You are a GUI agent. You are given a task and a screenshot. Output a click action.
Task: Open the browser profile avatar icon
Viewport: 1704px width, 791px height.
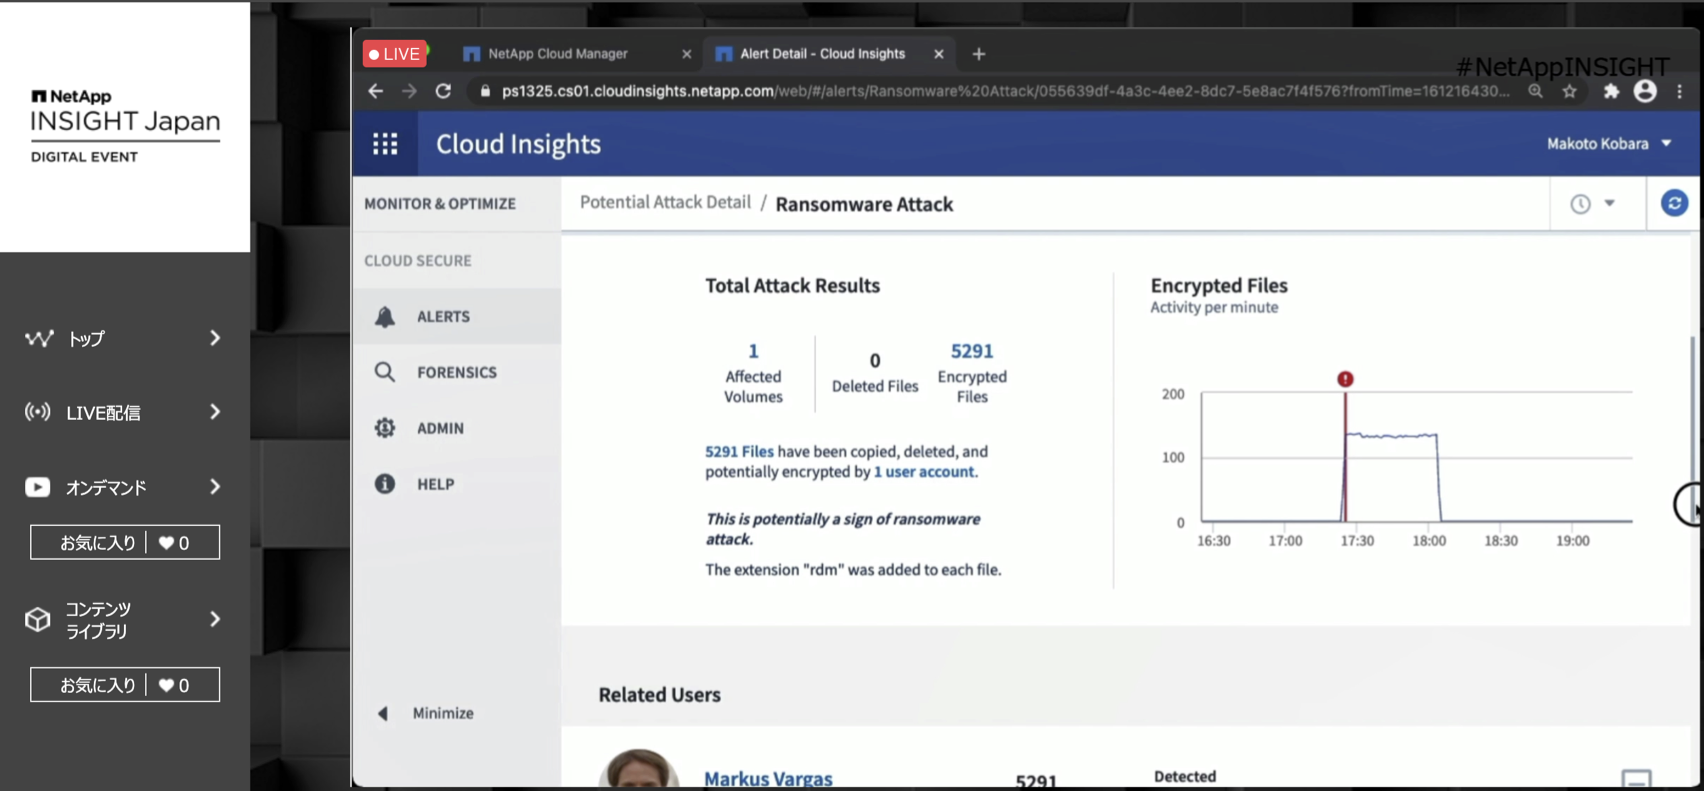coord(1645,91)
